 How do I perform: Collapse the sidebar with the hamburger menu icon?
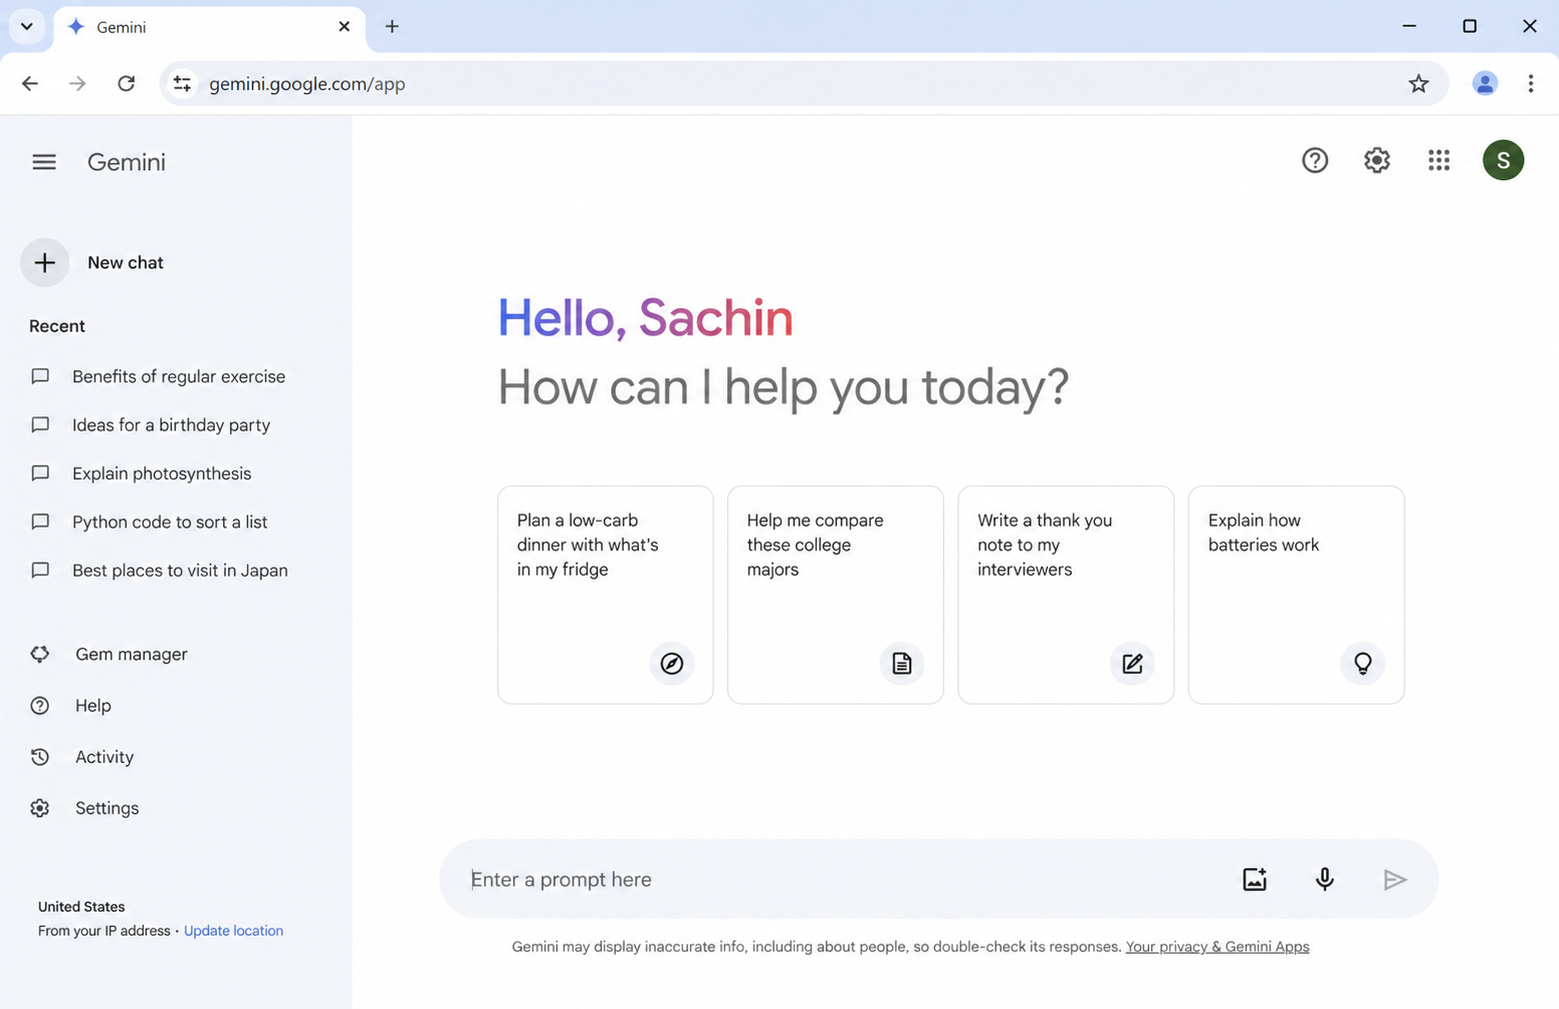[x=44, y=162]
